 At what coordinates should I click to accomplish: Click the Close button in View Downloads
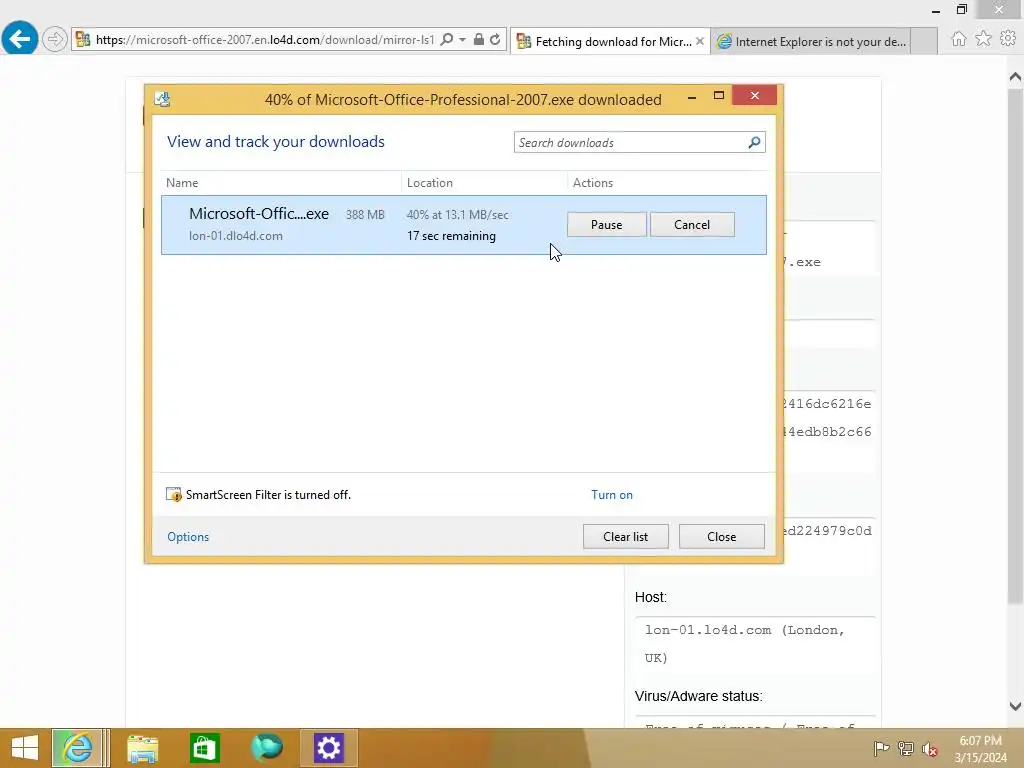[x=722, y=537]
